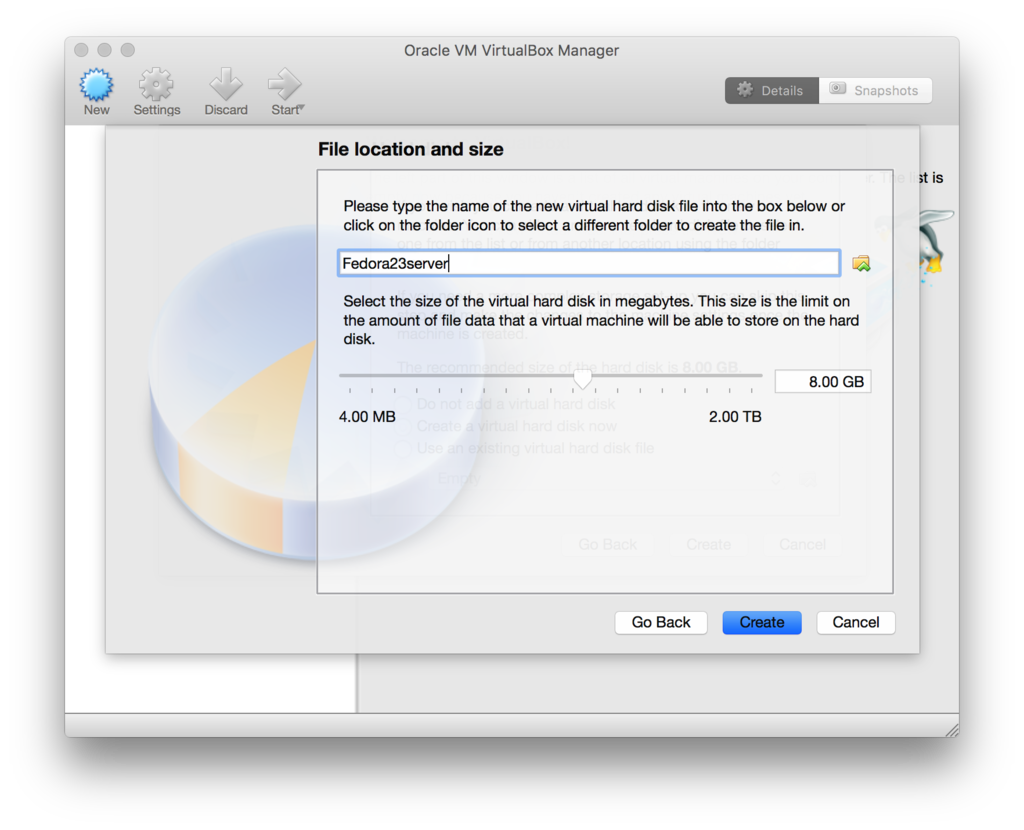1024x830 pixels.
Task: Open the Start button's small dropdown arrow
Action: coord(302,107)
